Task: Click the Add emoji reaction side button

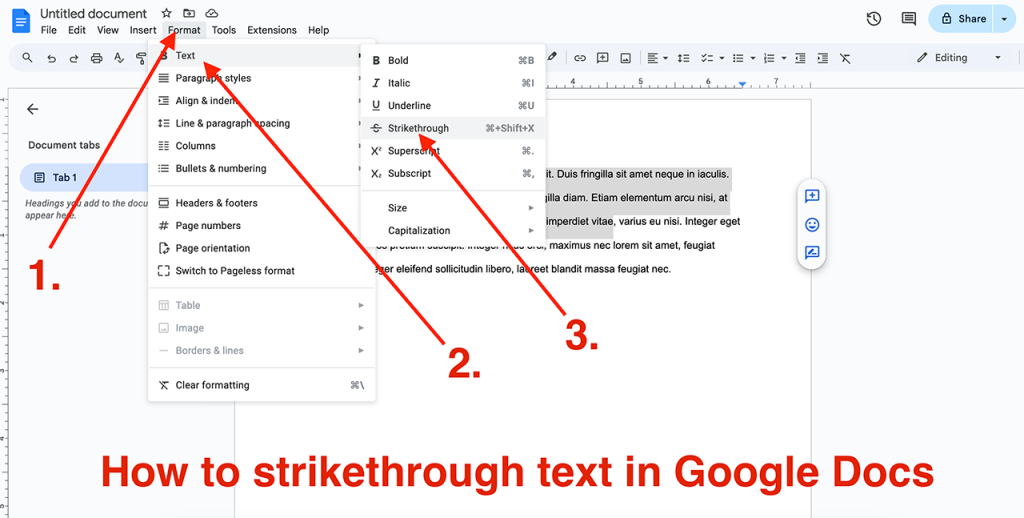Action: pyautogui.click(x=812, y=224)
